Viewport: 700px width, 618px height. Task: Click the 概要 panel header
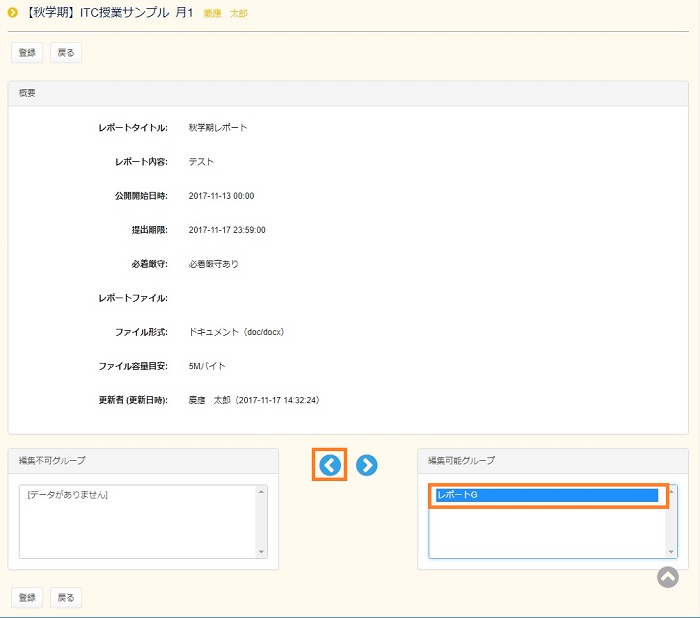[348, 93]
